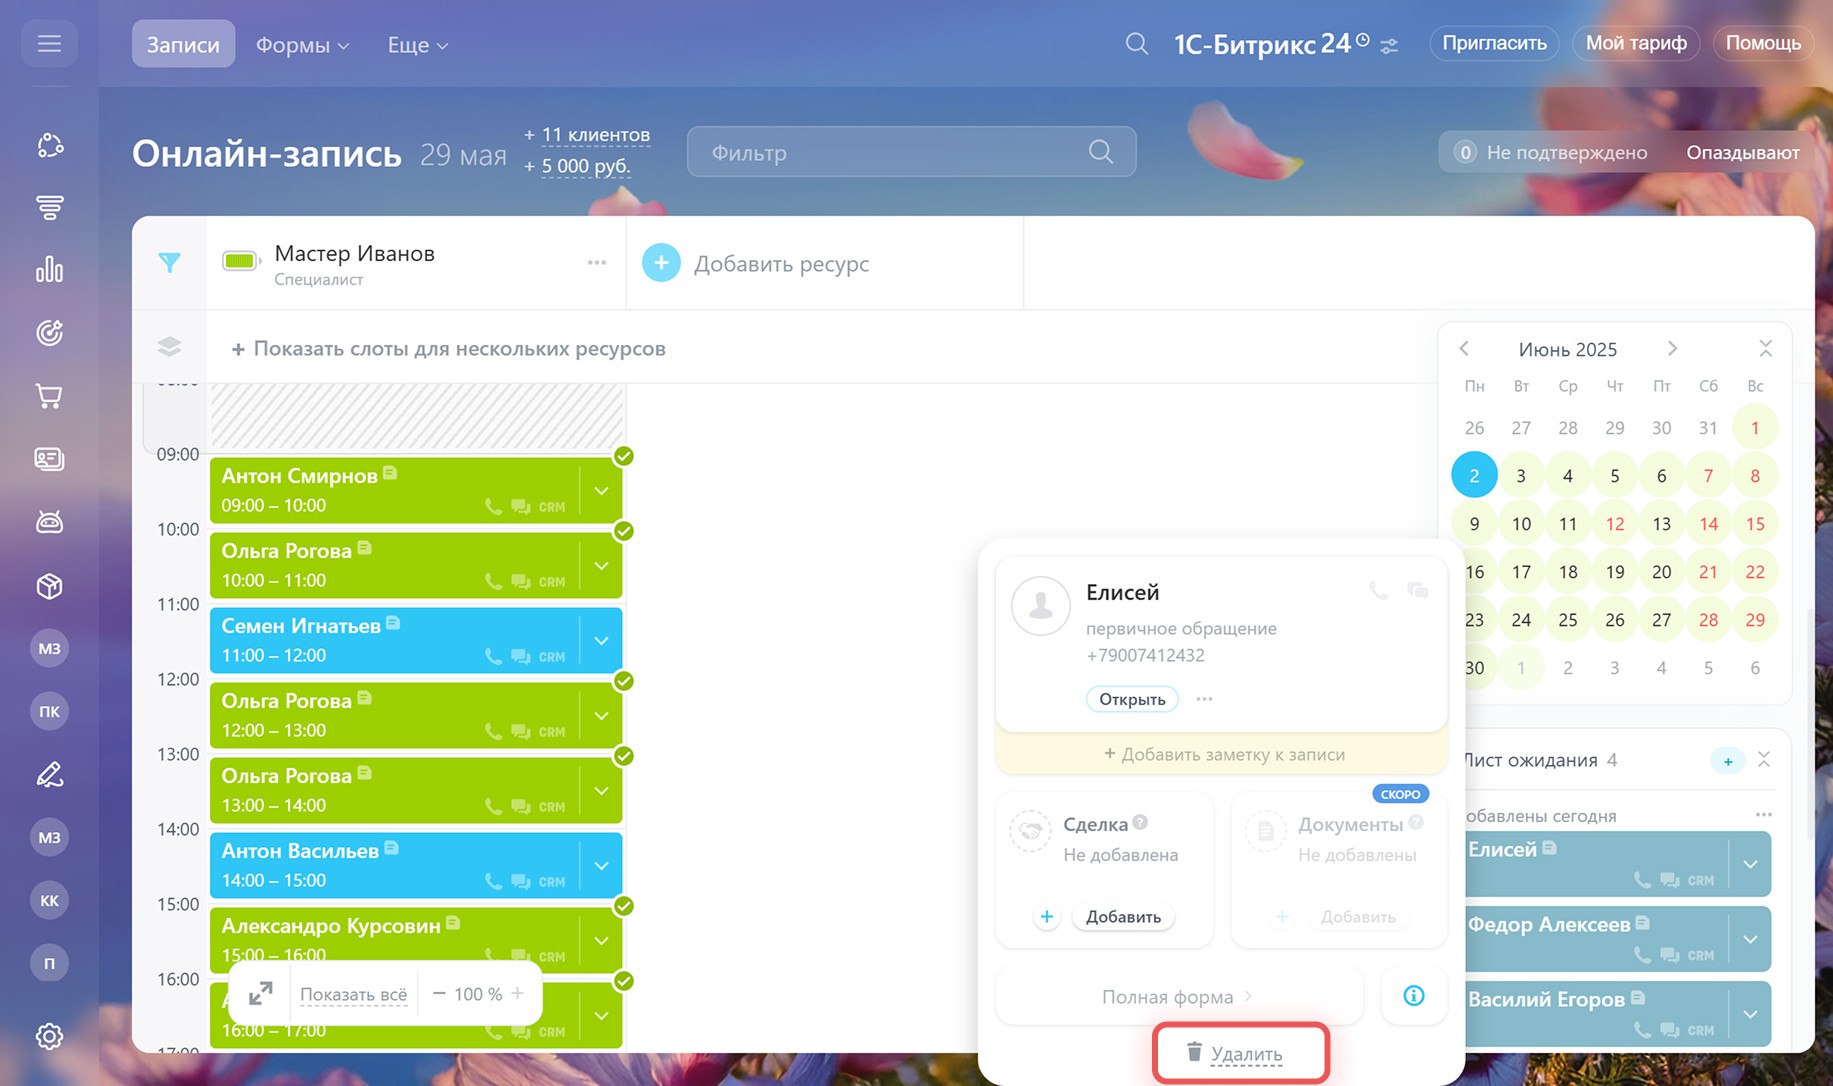Expand Федор Алексеев waiting list entry
Screen dimensions: 1833x1086
point(1750,939)
